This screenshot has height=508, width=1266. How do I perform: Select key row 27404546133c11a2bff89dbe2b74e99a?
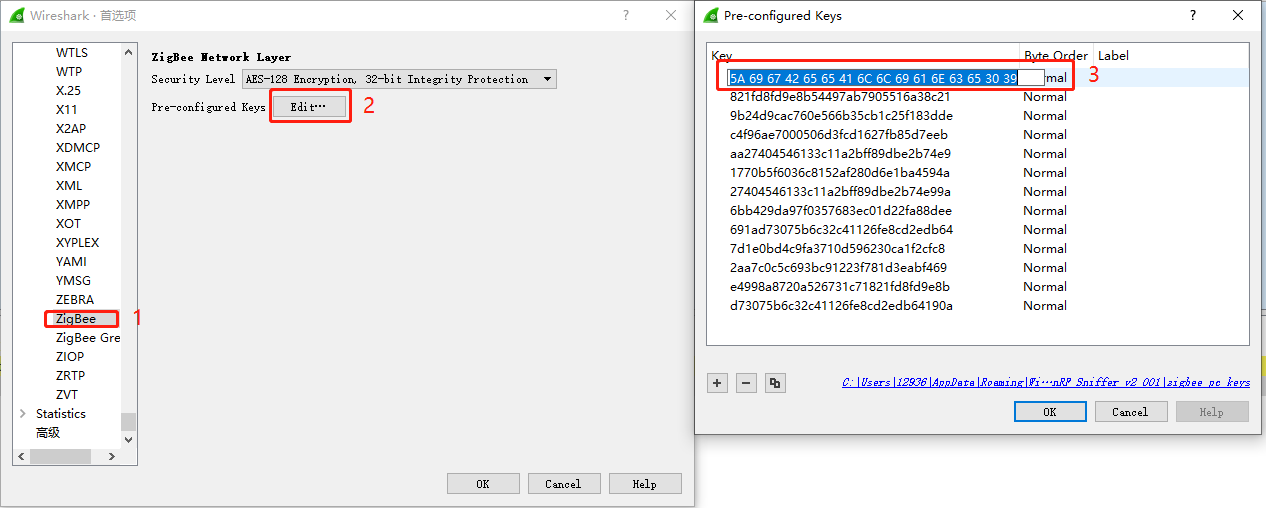click(x=840, y=192)
